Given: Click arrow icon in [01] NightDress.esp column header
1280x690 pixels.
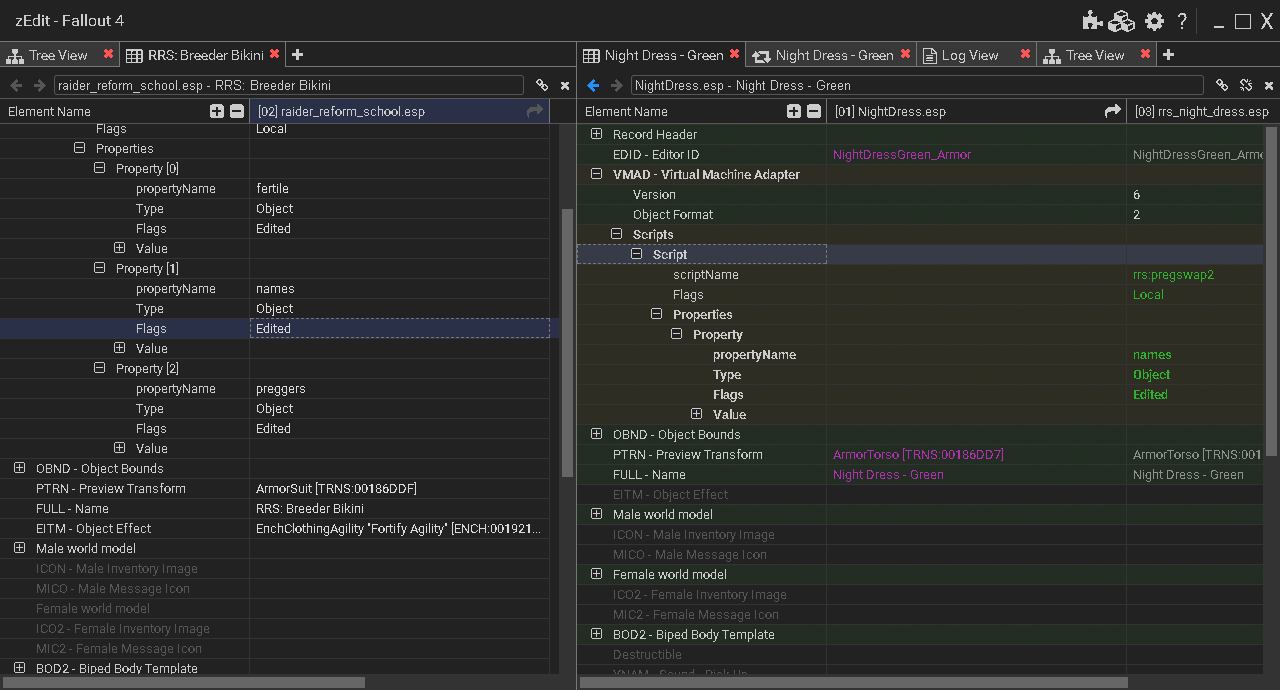Looking at the screenshot, I should 1112,112.
